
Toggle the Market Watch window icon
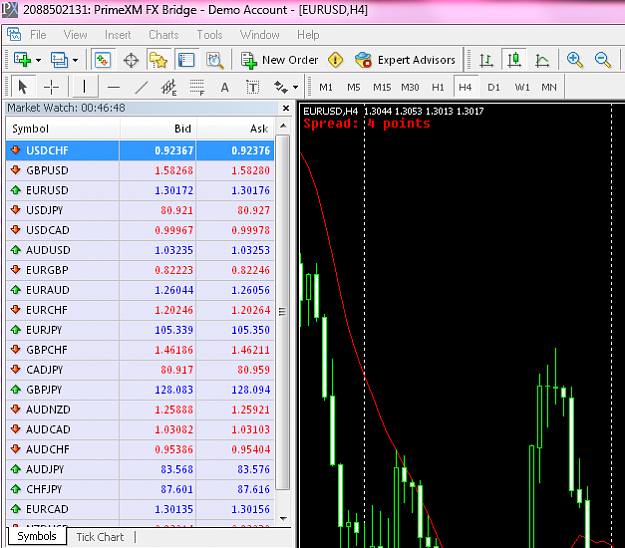[103, 60]
